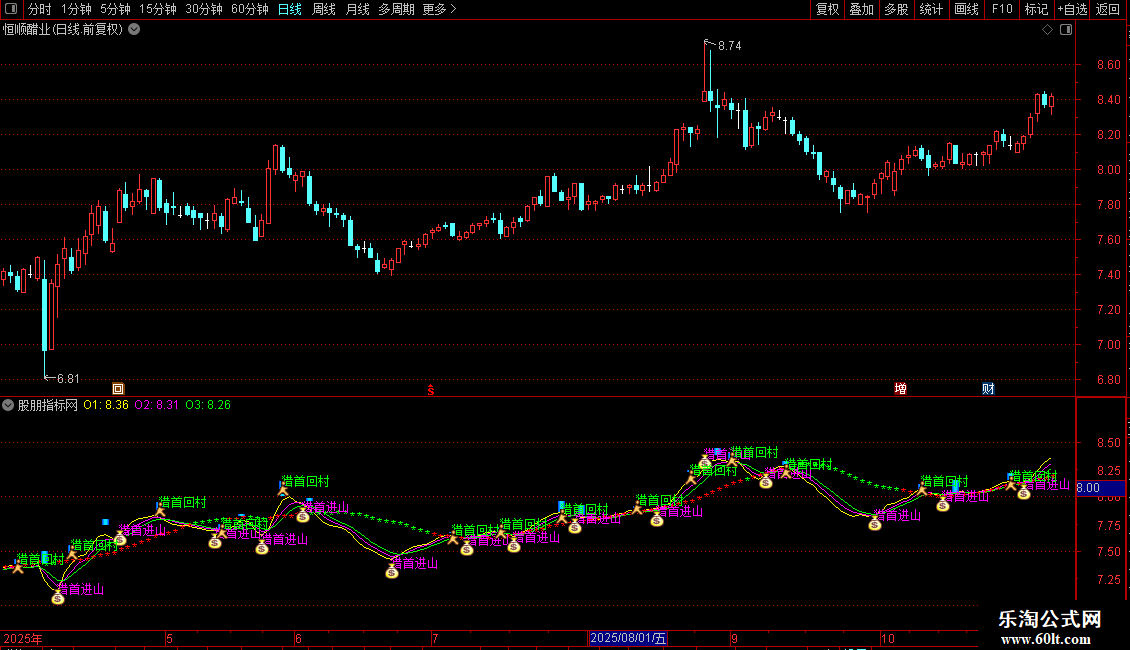Screen dimensions: 1130x650
Task: Select the 5分钟 period tab
Action: pos(115,9)
